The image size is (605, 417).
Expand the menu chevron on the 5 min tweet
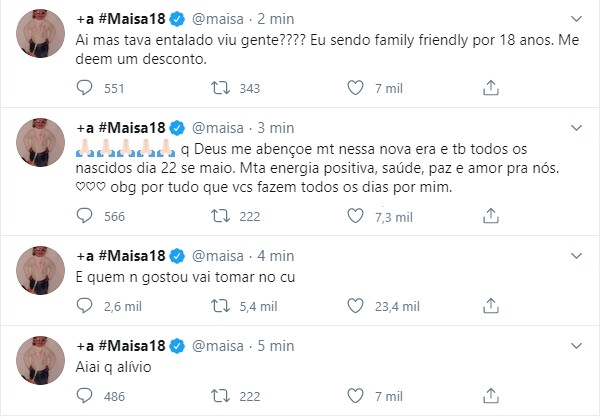(577, 346)
